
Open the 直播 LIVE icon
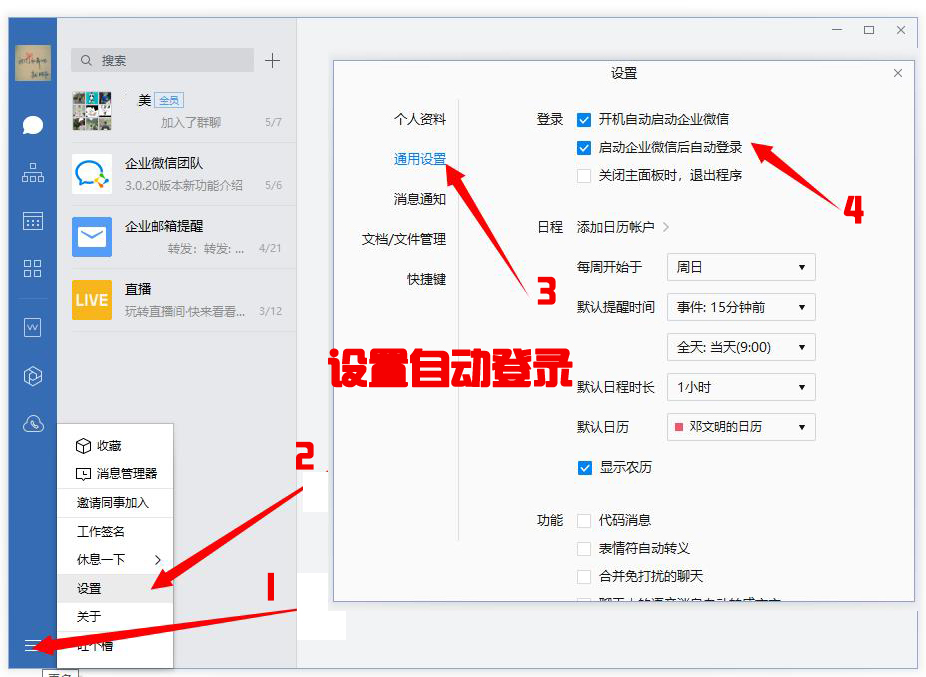pos(92,300)
